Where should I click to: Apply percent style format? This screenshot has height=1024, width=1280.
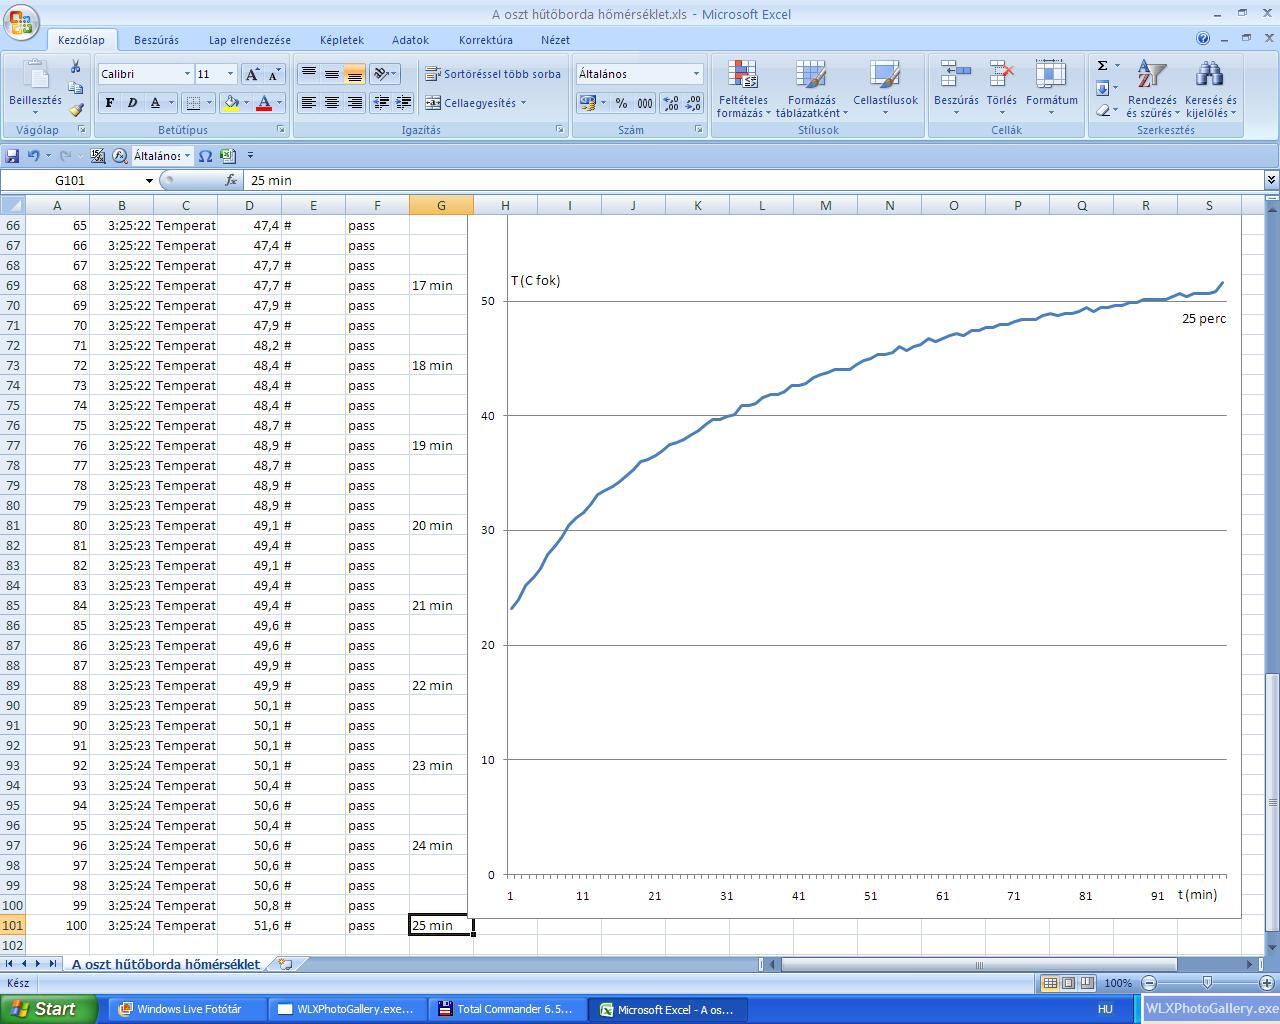point(621,102)
